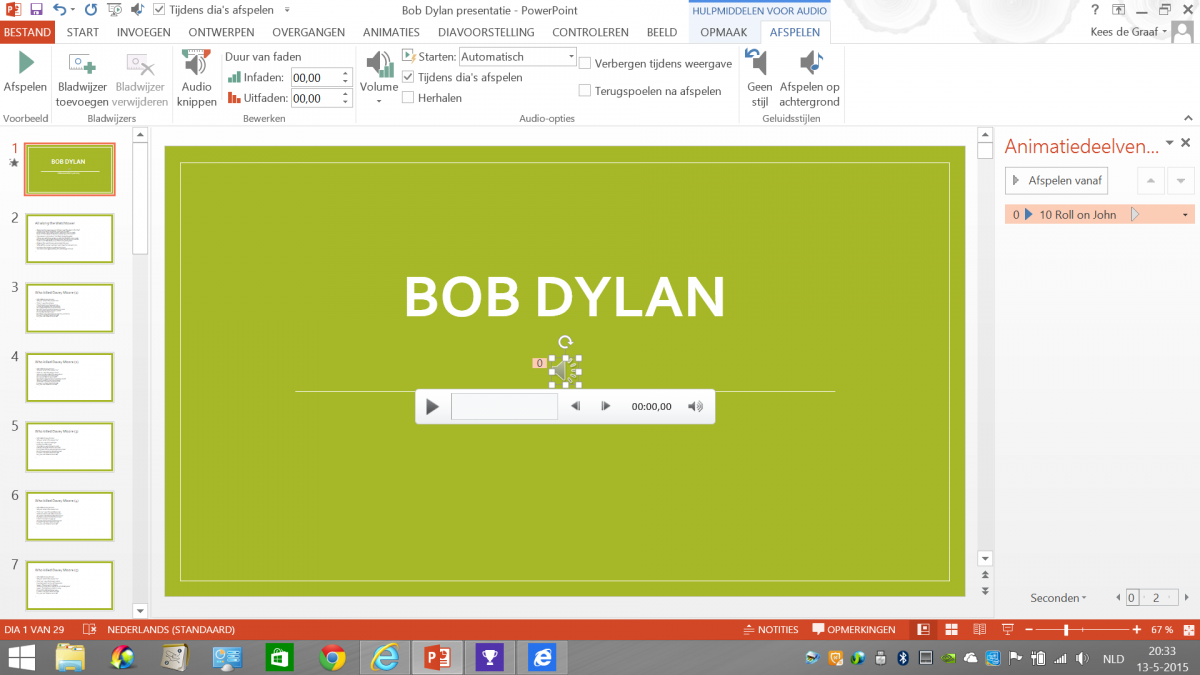Click the Afspelen preview play icon
Screen dimensions: 1200x675
pos(24,64)
